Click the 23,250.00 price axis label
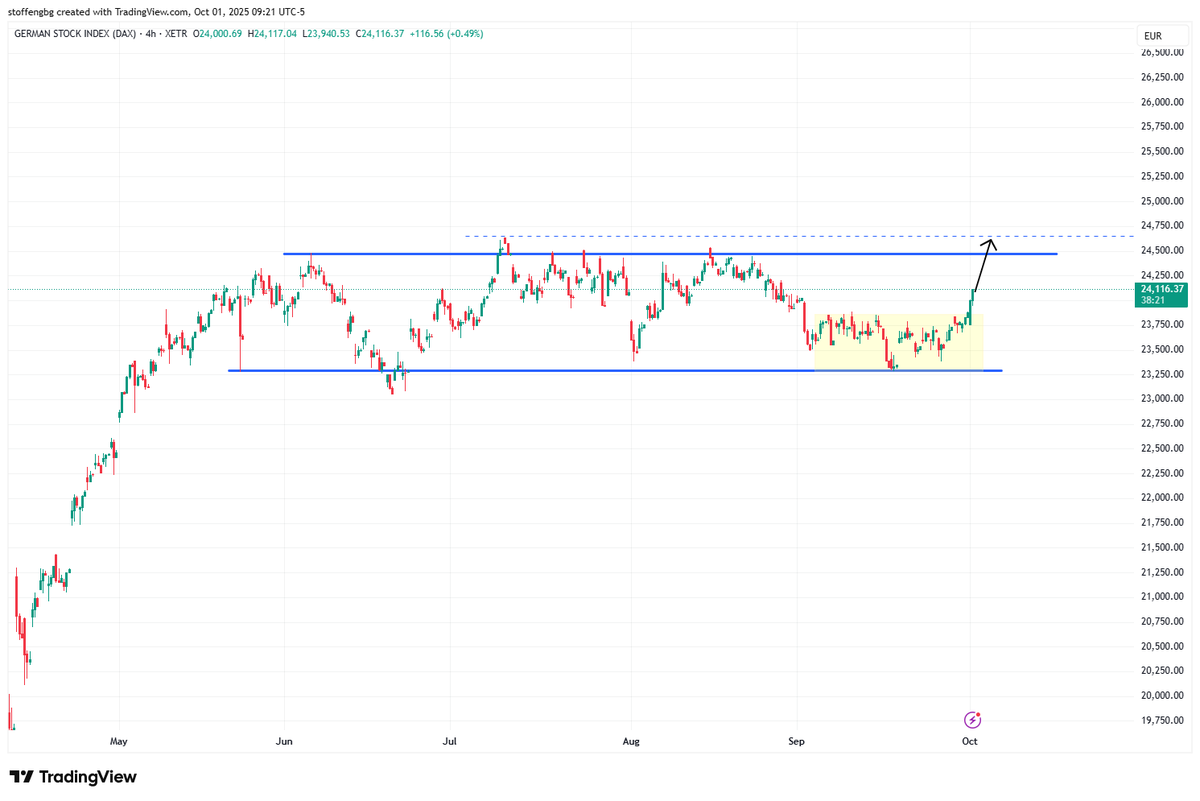 coord(1163,374)
